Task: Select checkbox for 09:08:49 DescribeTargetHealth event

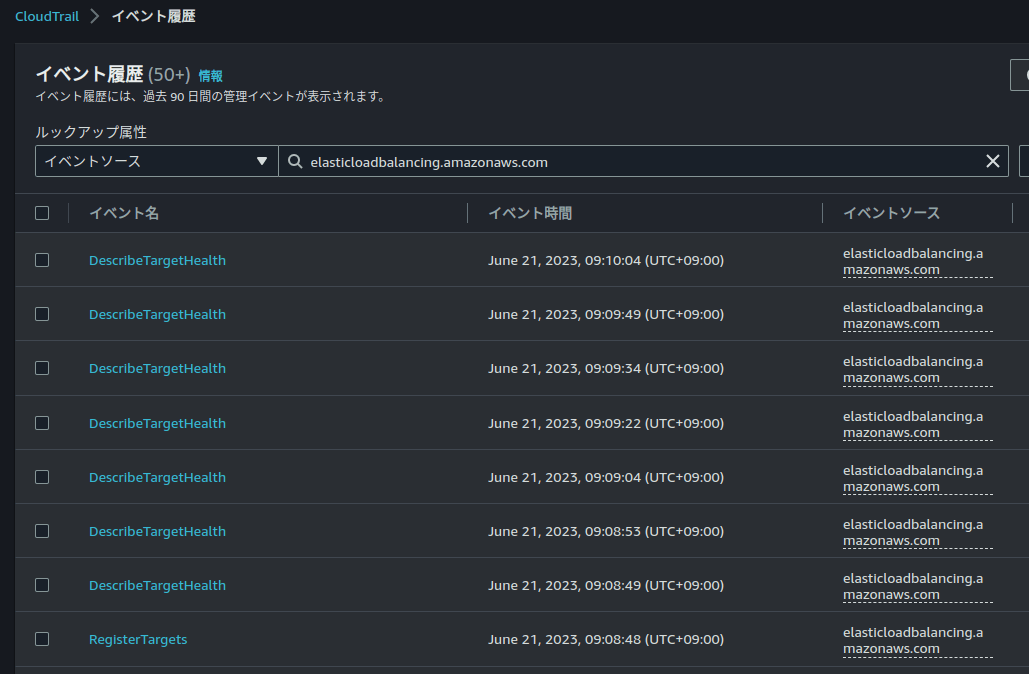Action: click(x=42, y=585)
